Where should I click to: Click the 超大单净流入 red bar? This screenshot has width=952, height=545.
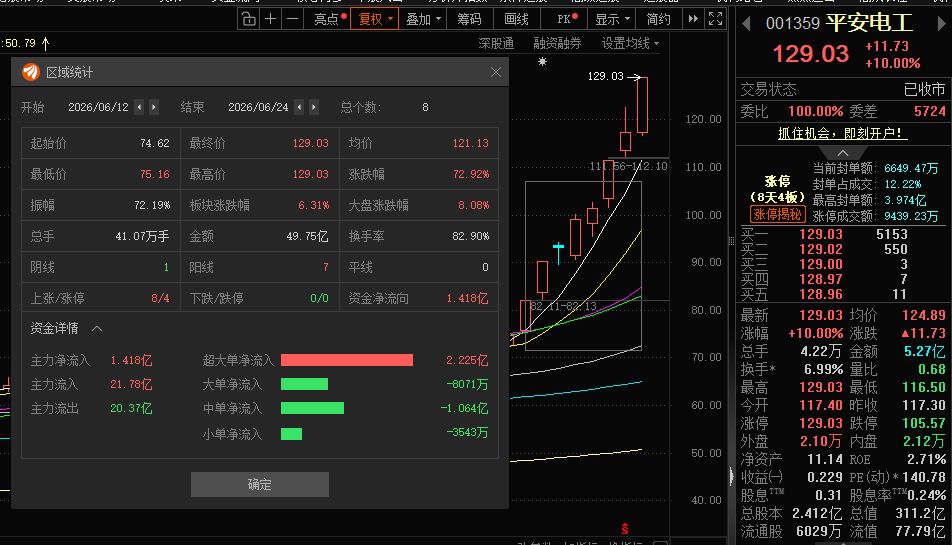347,361
